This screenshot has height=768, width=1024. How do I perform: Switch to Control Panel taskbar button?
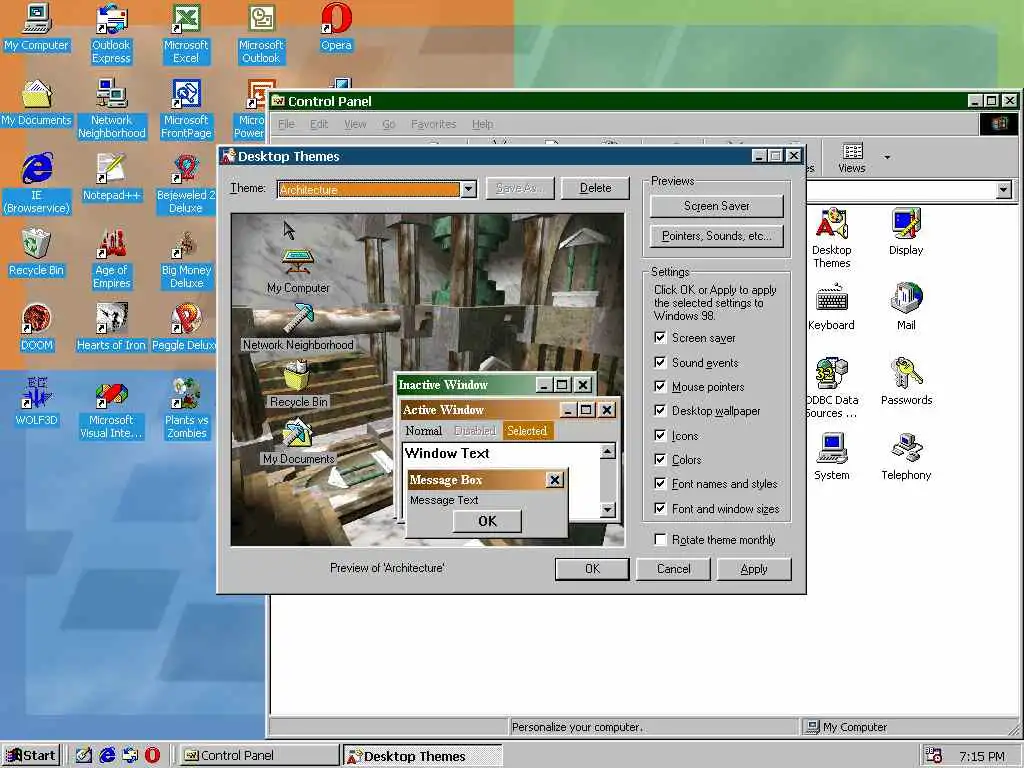259,756
